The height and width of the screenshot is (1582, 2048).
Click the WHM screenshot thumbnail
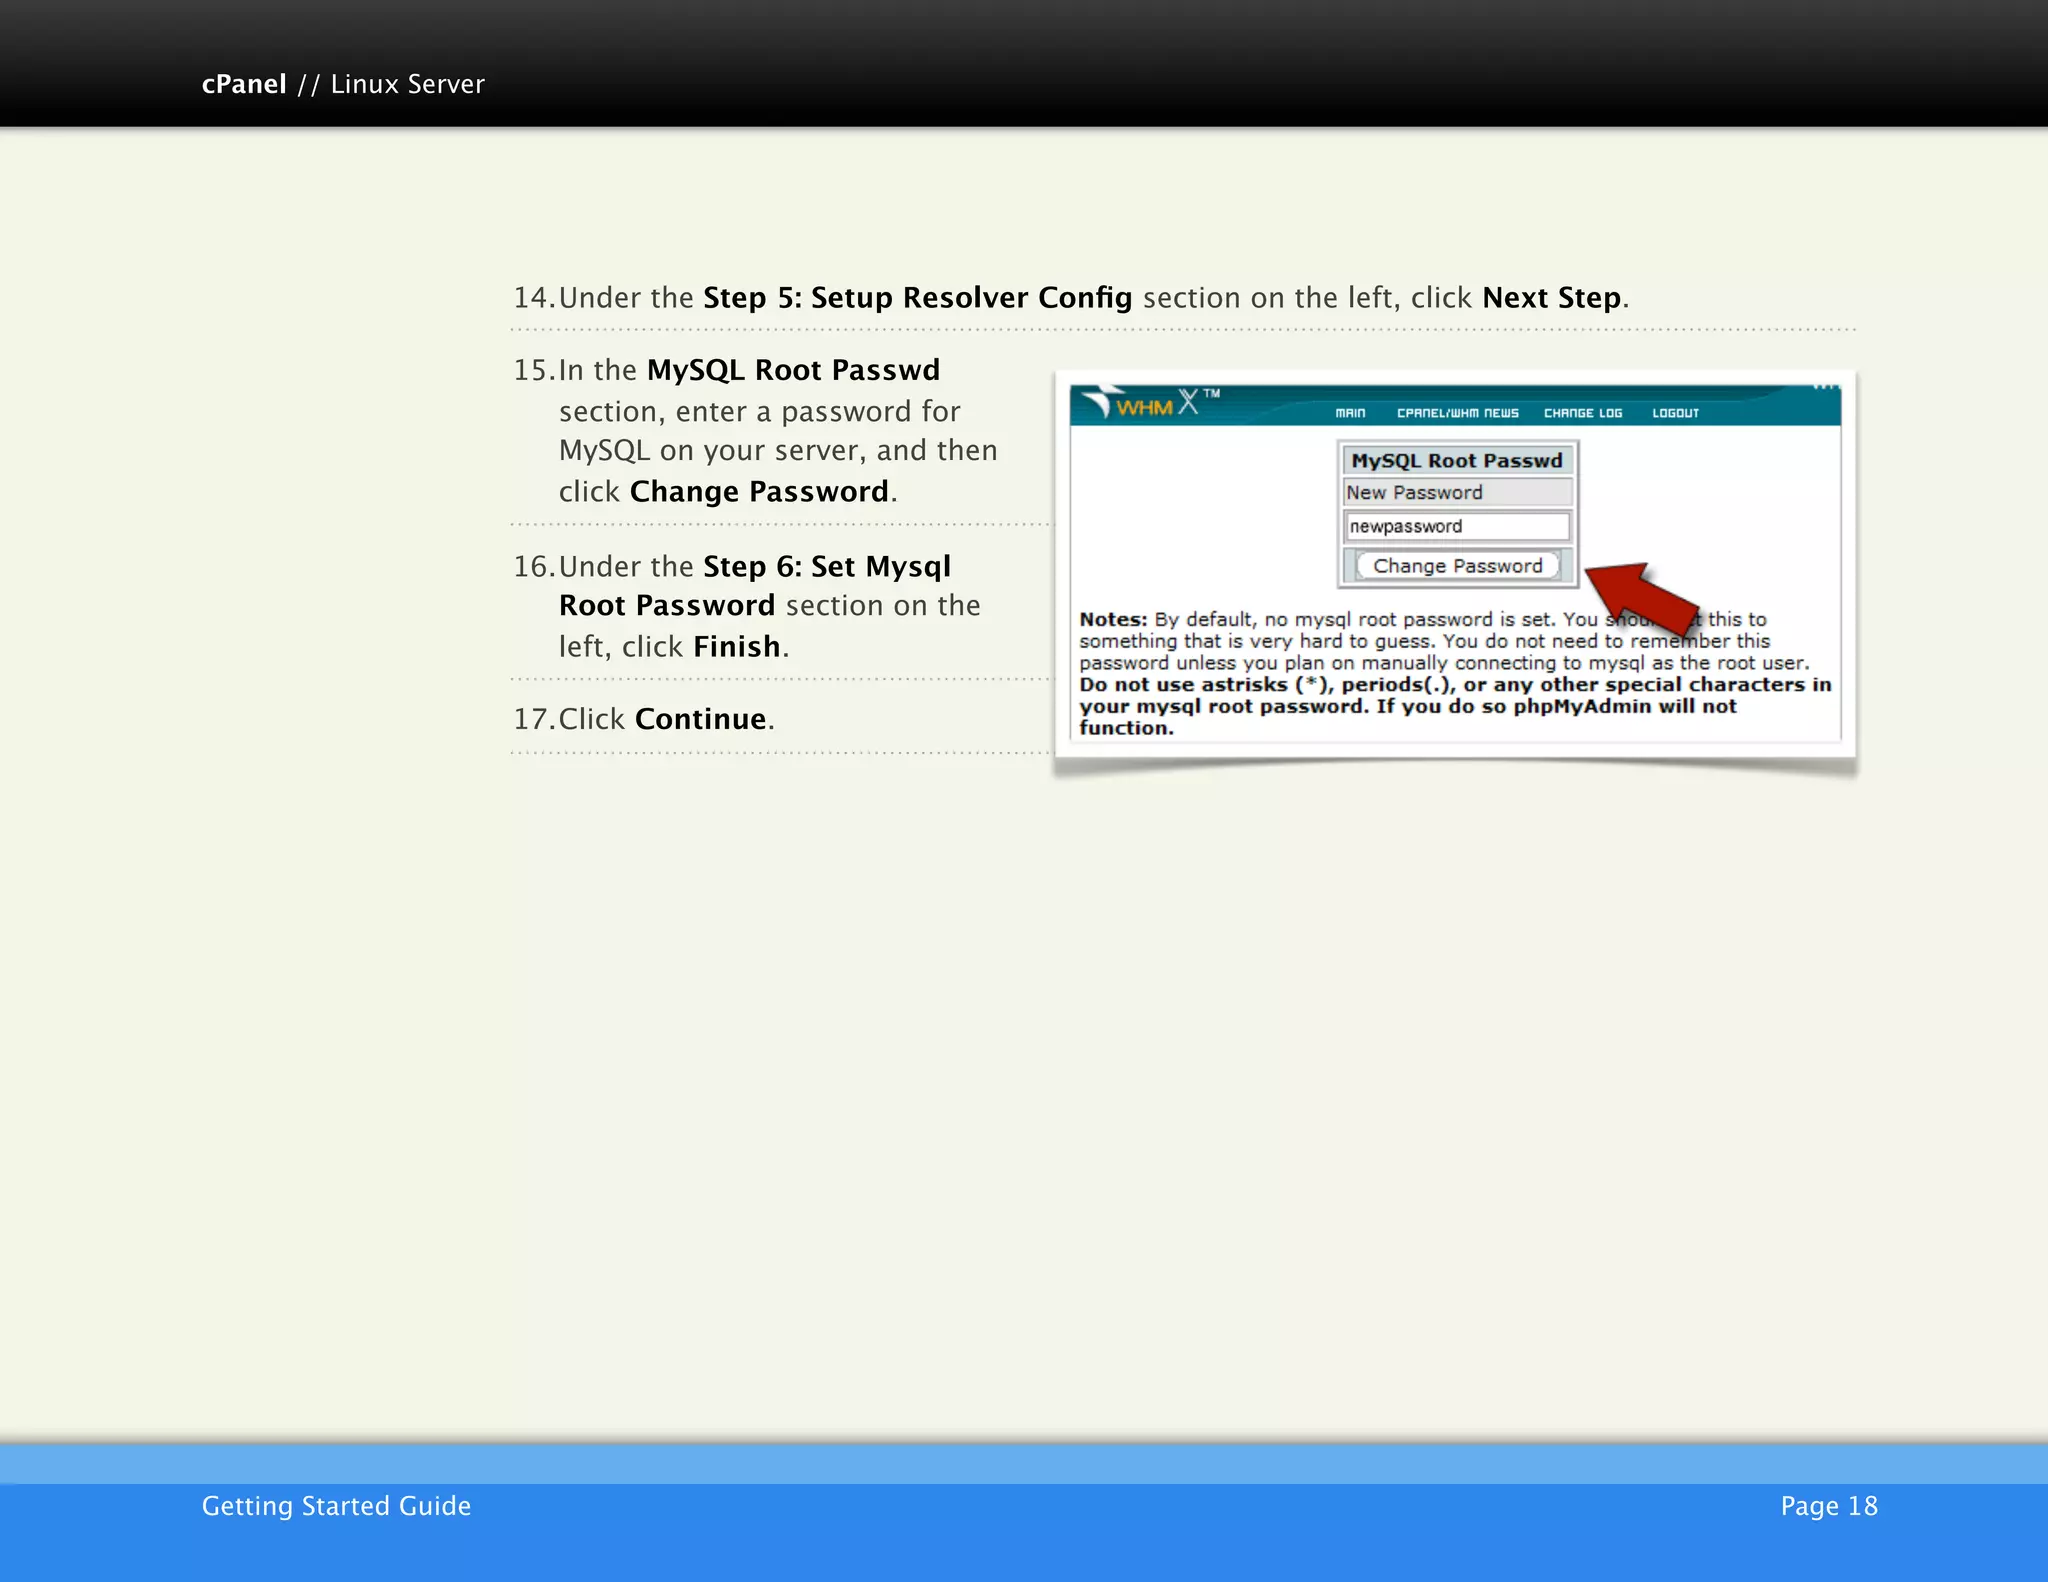click(x=1455, y=564)
